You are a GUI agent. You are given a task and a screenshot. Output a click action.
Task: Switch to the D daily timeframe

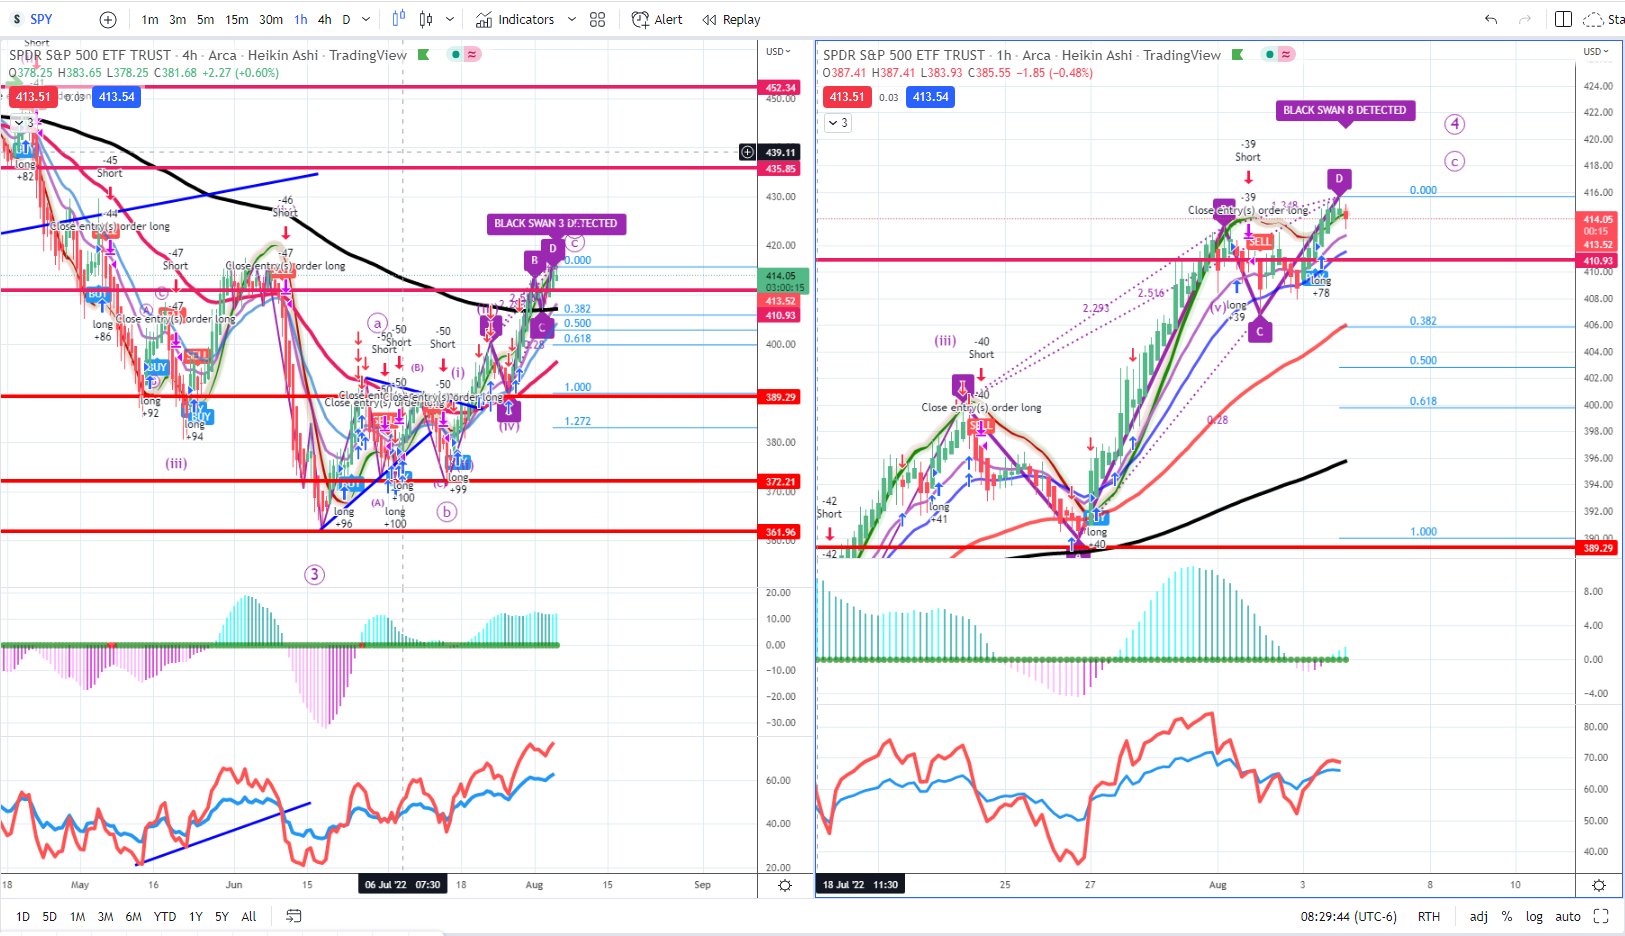pos(346,20)
